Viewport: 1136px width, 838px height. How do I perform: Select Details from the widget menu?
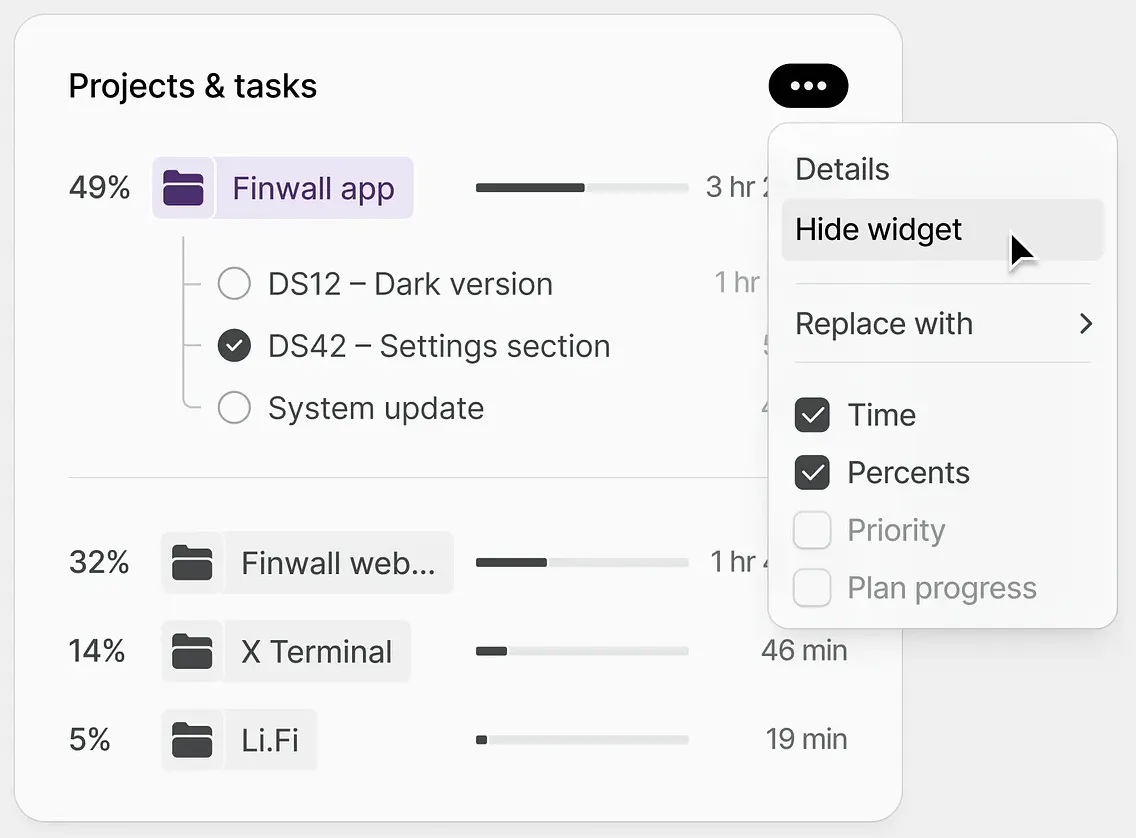point(842,169)
